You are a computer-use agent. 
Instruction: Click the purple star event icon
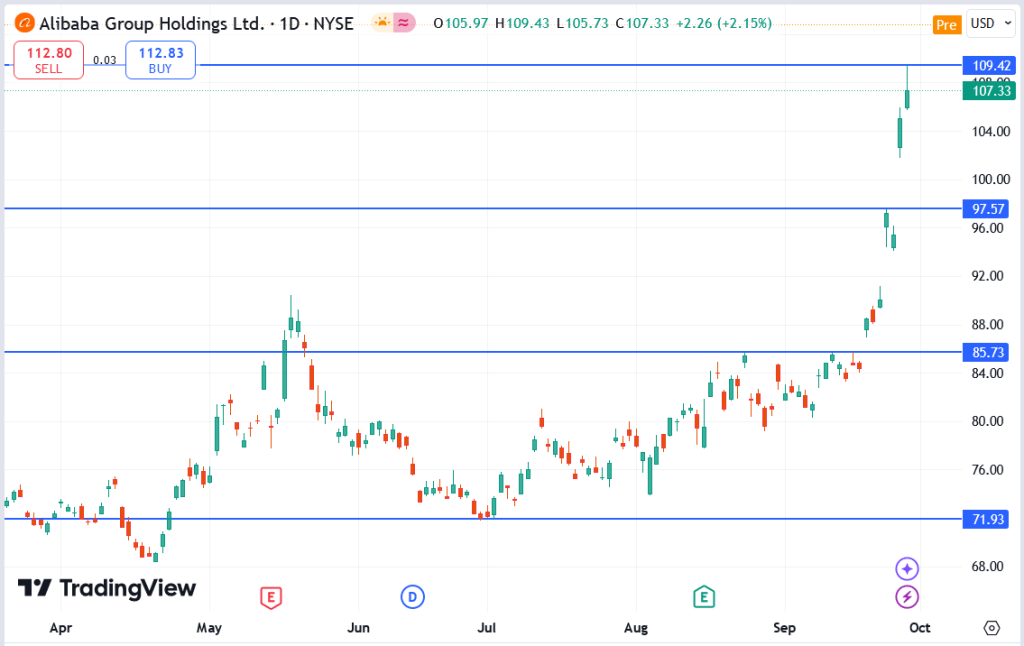(x=906, y=569)
